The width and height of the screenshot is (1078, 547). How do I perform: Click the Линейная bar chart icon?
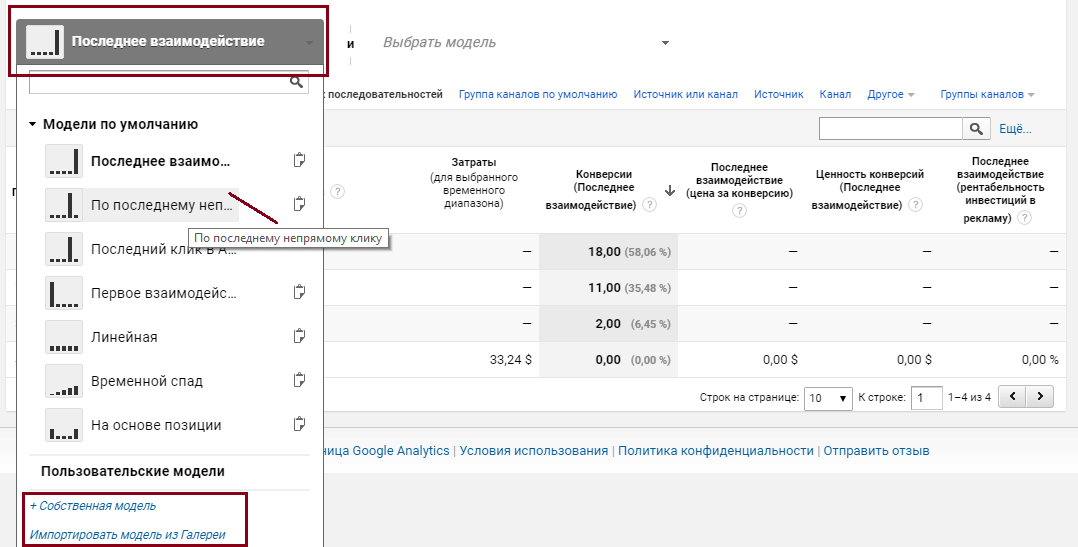tap(64, 337)
